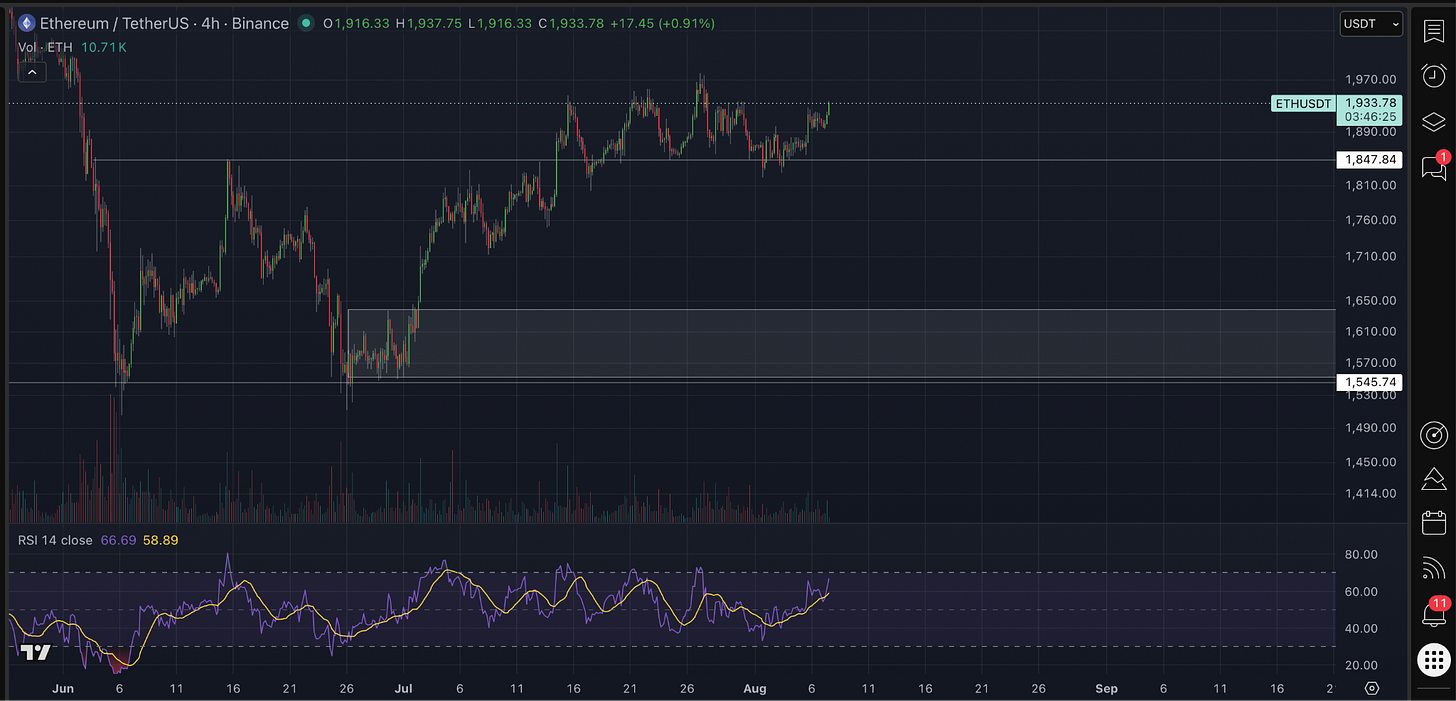Click the Ethereum / TetherUS symbol title

164,23
